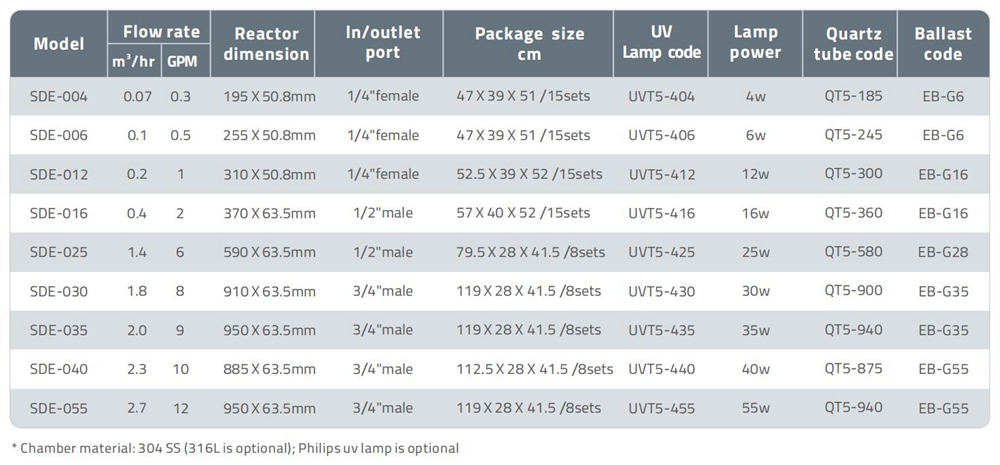
Task: Click the Reactor dimension column header
Action: 267,43
